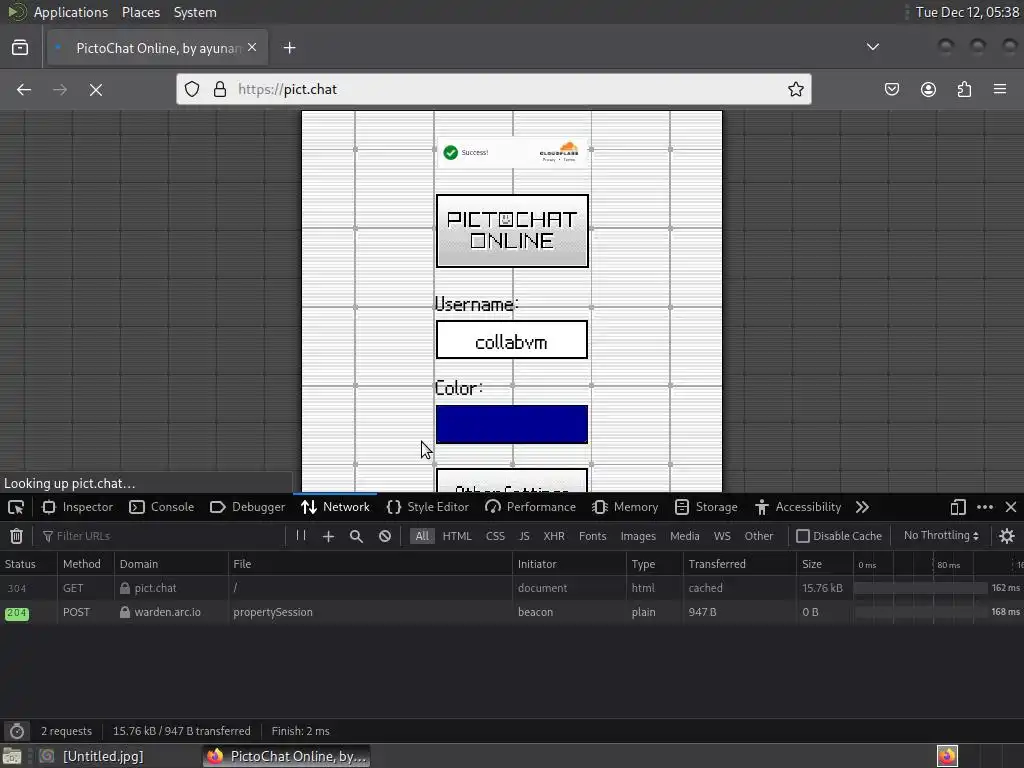Add a new request with plus icon

(x=328, y=536)
